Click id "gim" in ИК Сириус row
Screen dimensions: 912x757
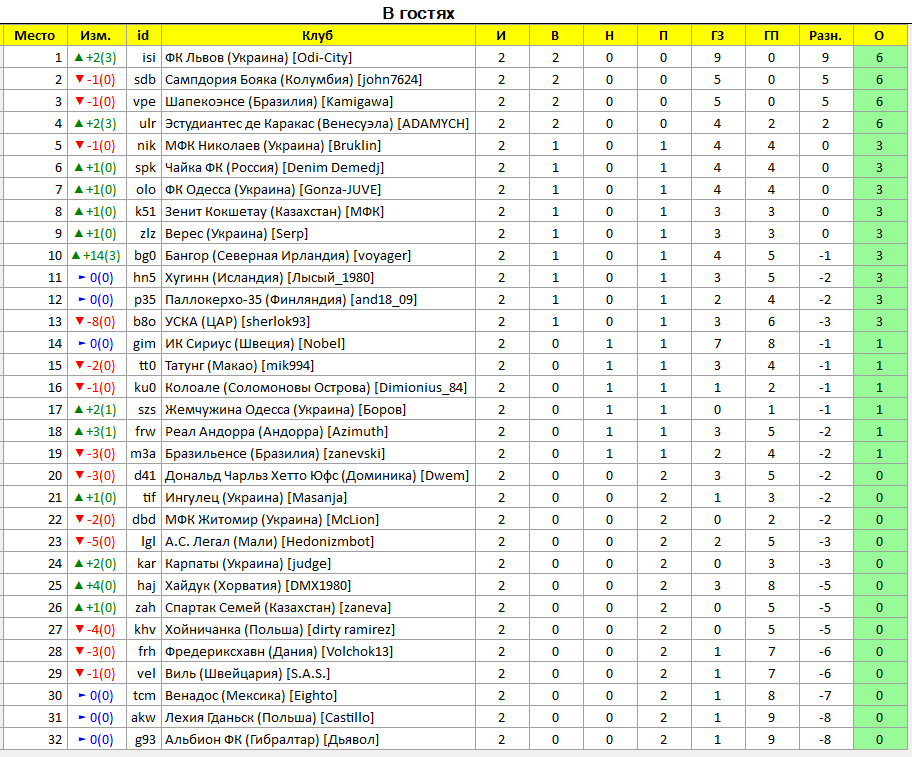click(144, 344)
